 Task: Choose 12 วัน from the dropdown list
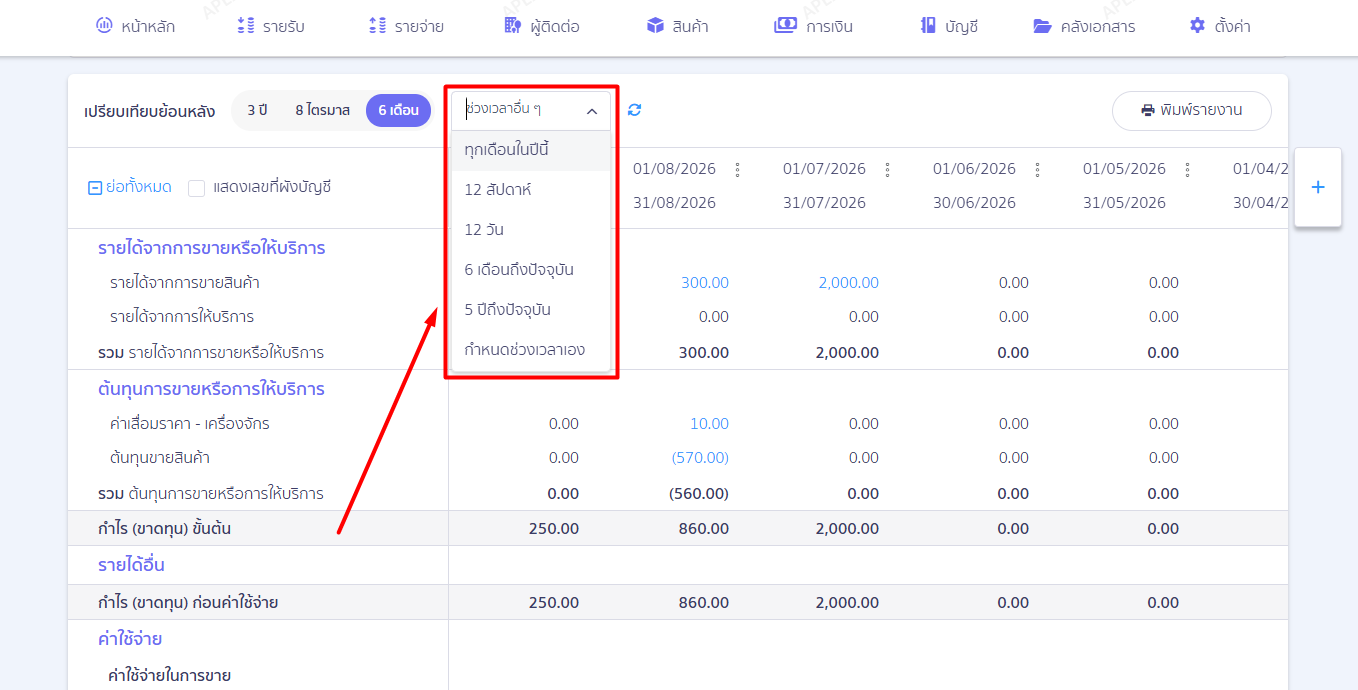click(x=531, y=230)
